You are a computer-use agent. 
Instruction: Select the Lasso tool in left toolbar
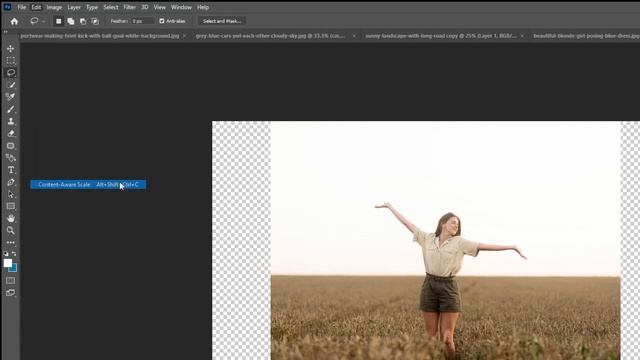11,73
